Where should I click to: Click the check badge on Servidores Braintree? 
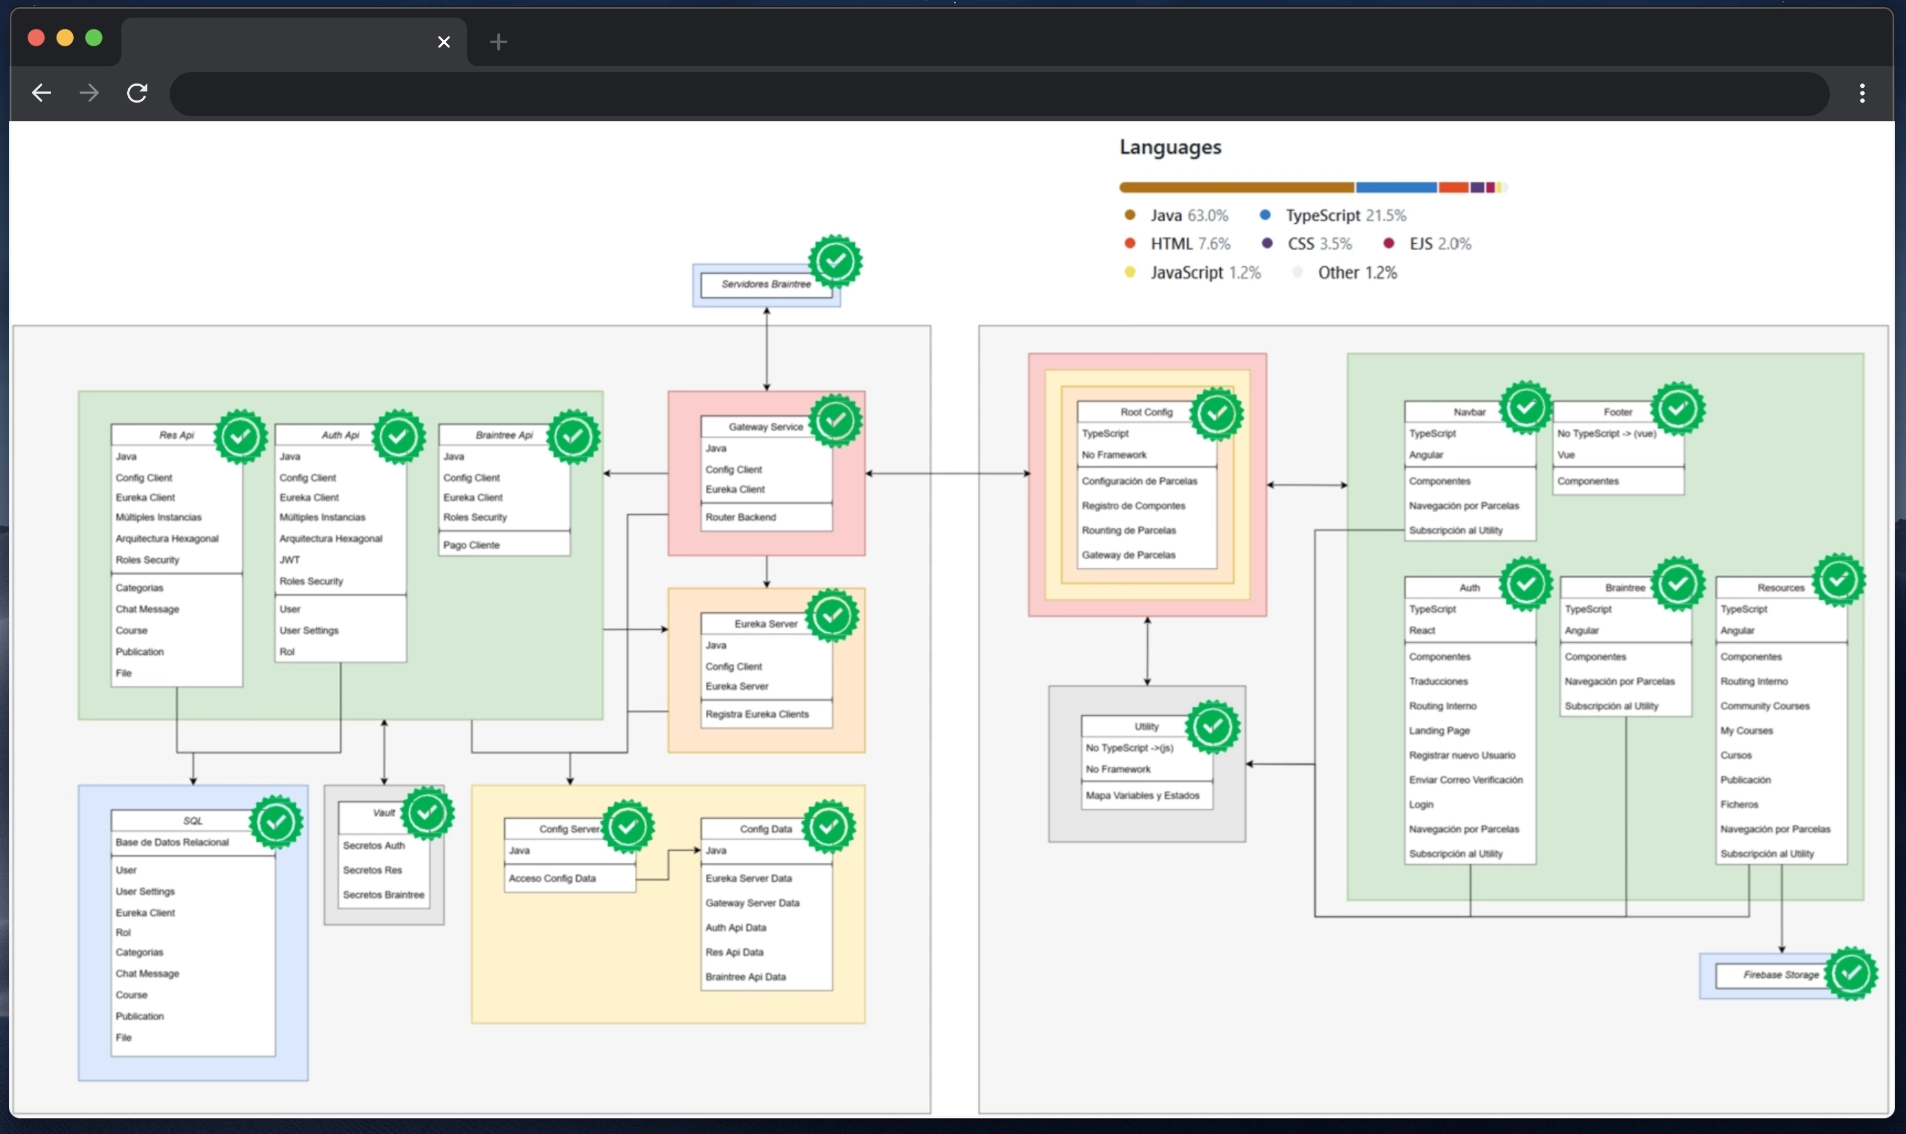(x=836, y=262)
